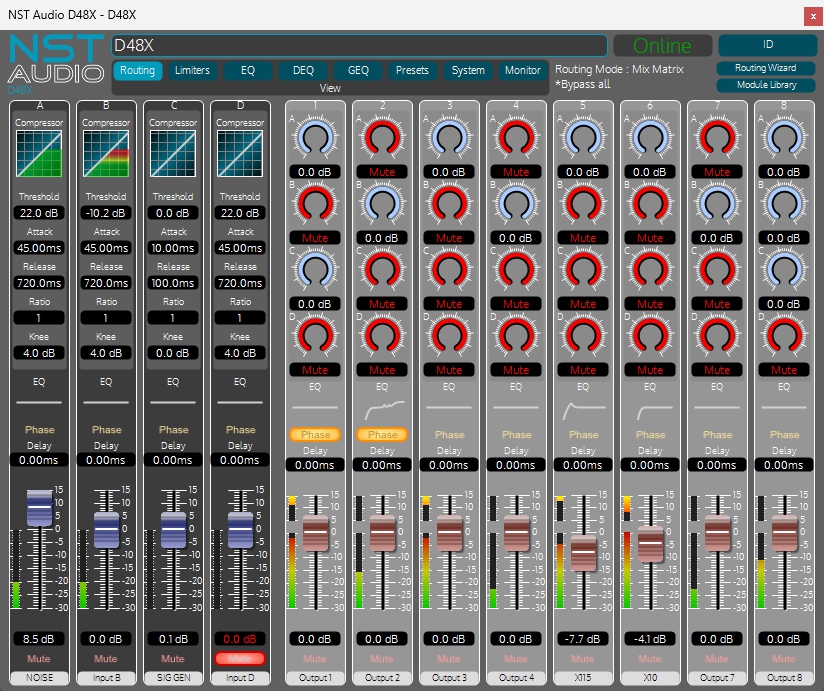Click Output 7 matrix knob B
Viewport: 824px width, 691px height.
(717, 204)
